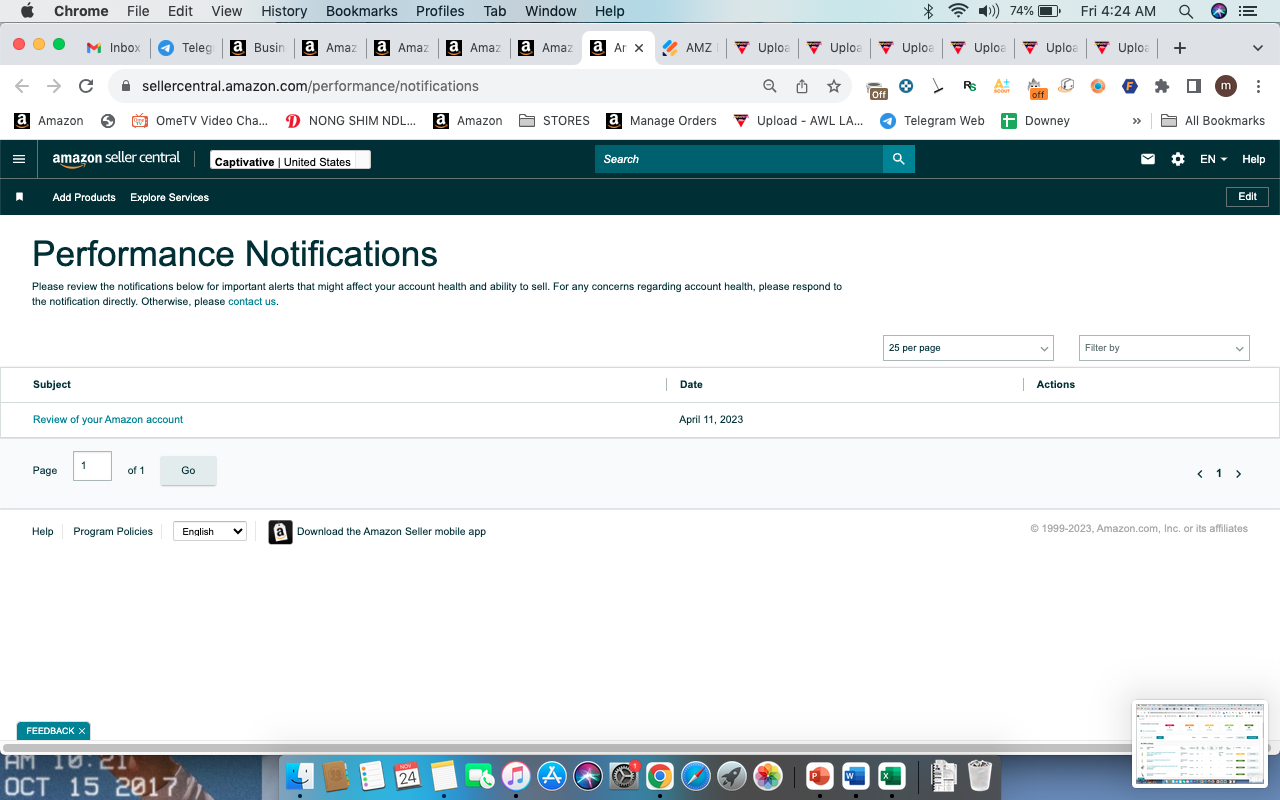1280x800 pixels.
Task: Open Add Products
Action: [84, 197]
